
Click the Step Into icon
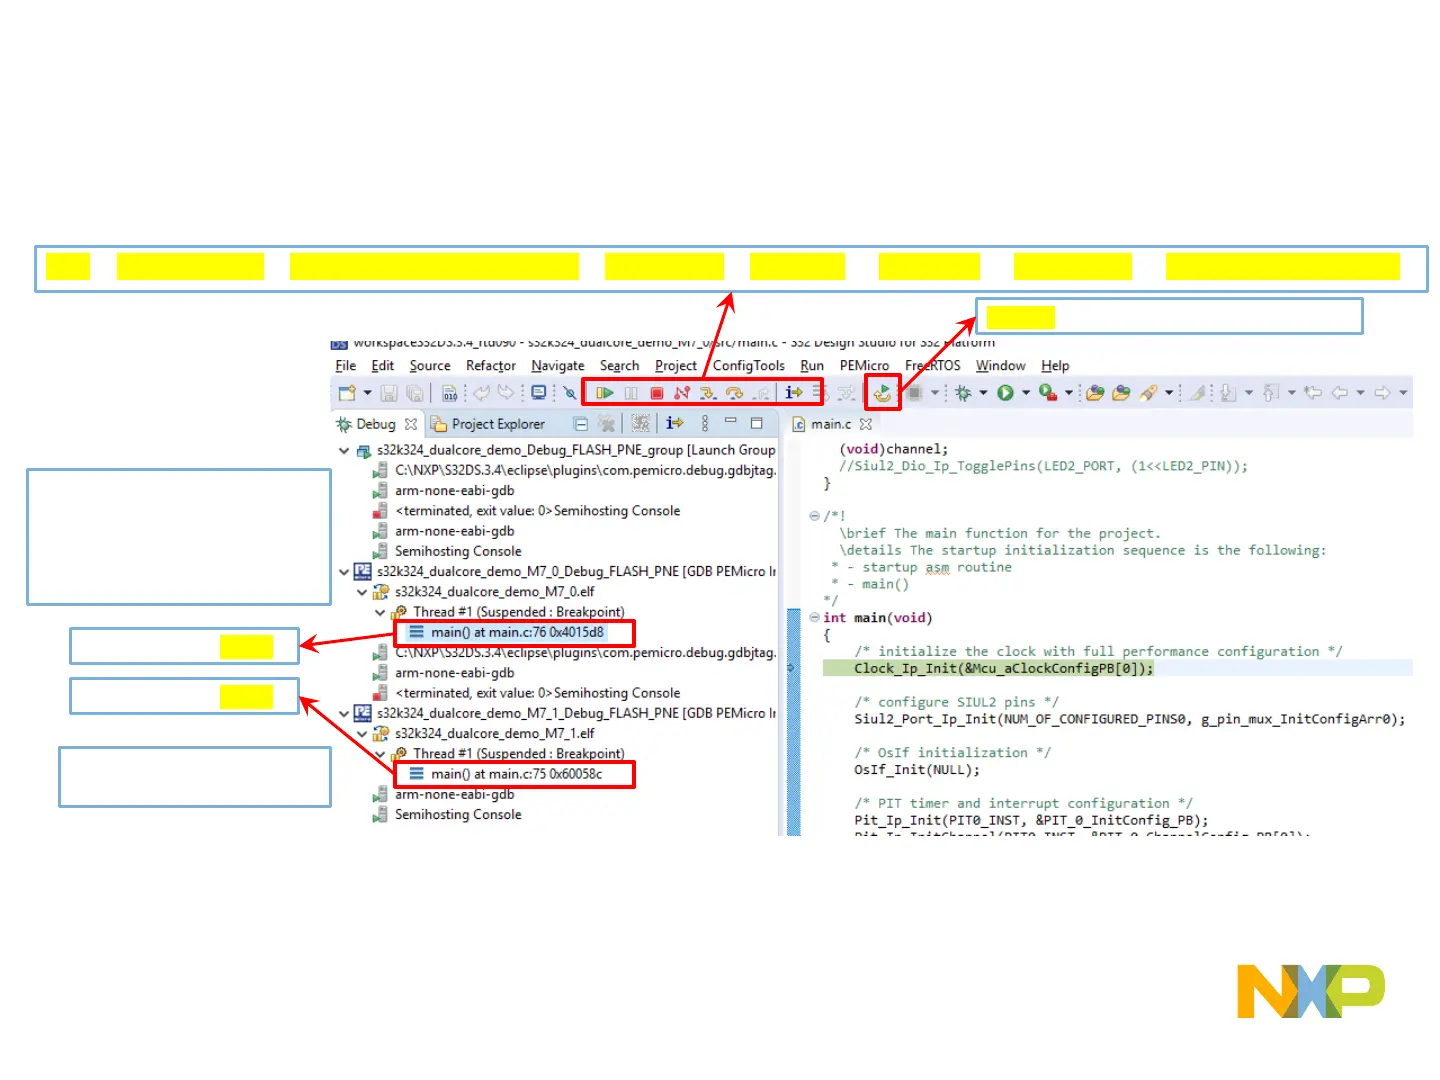pos(708,393)
